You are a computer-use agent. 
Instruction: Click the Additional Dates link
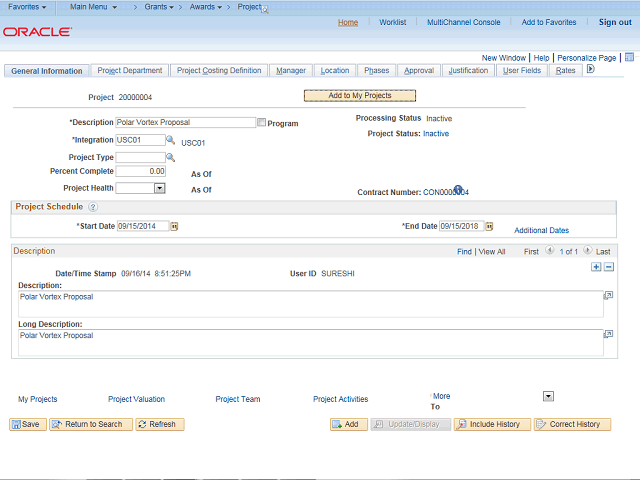(541, 230)
